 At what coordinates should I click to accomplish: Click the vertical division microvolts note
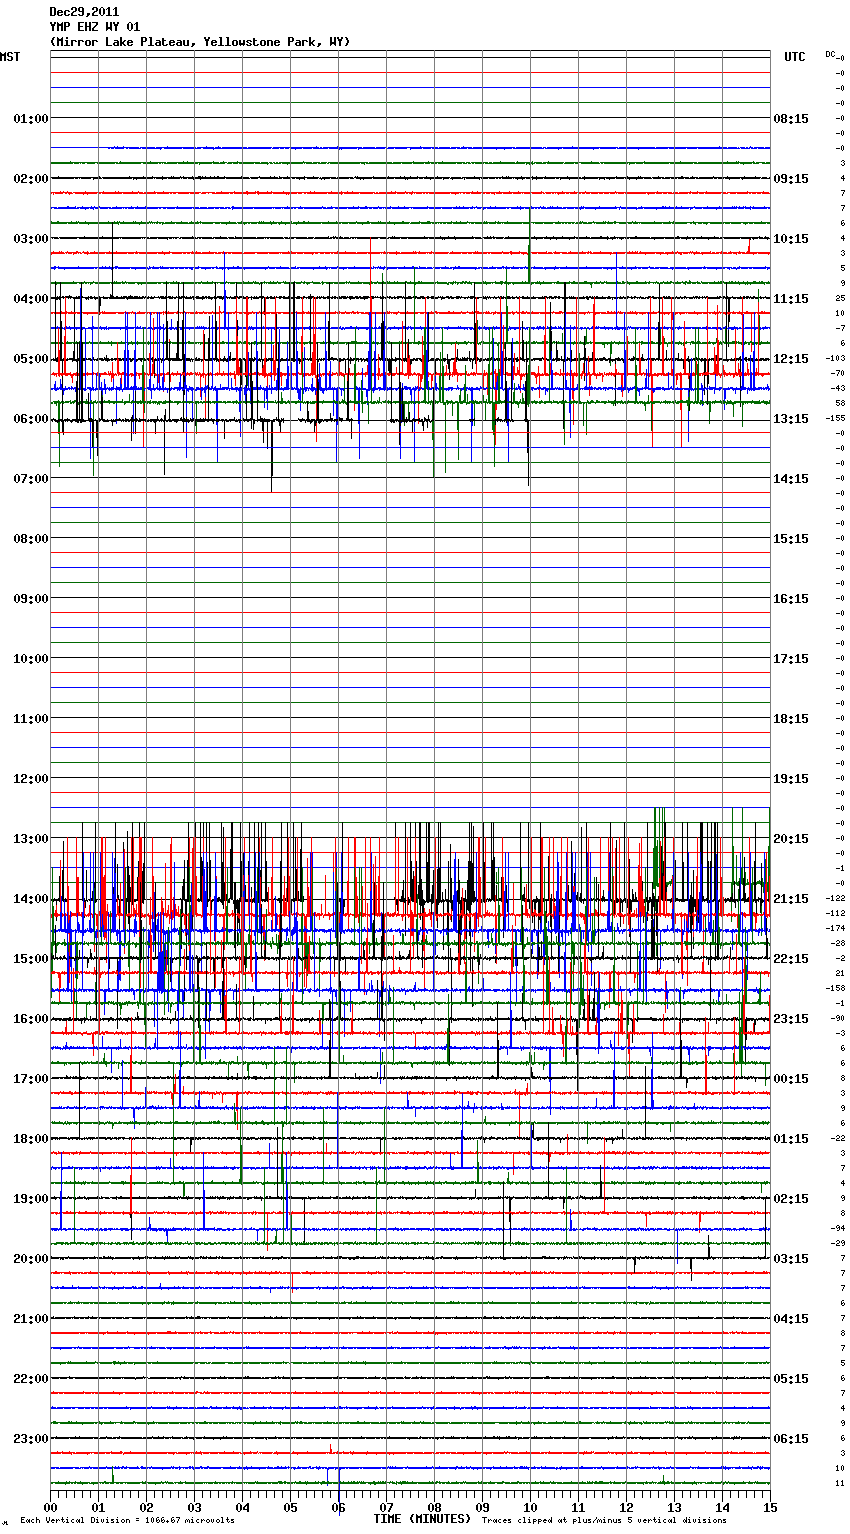click(x=128, y=1521)
